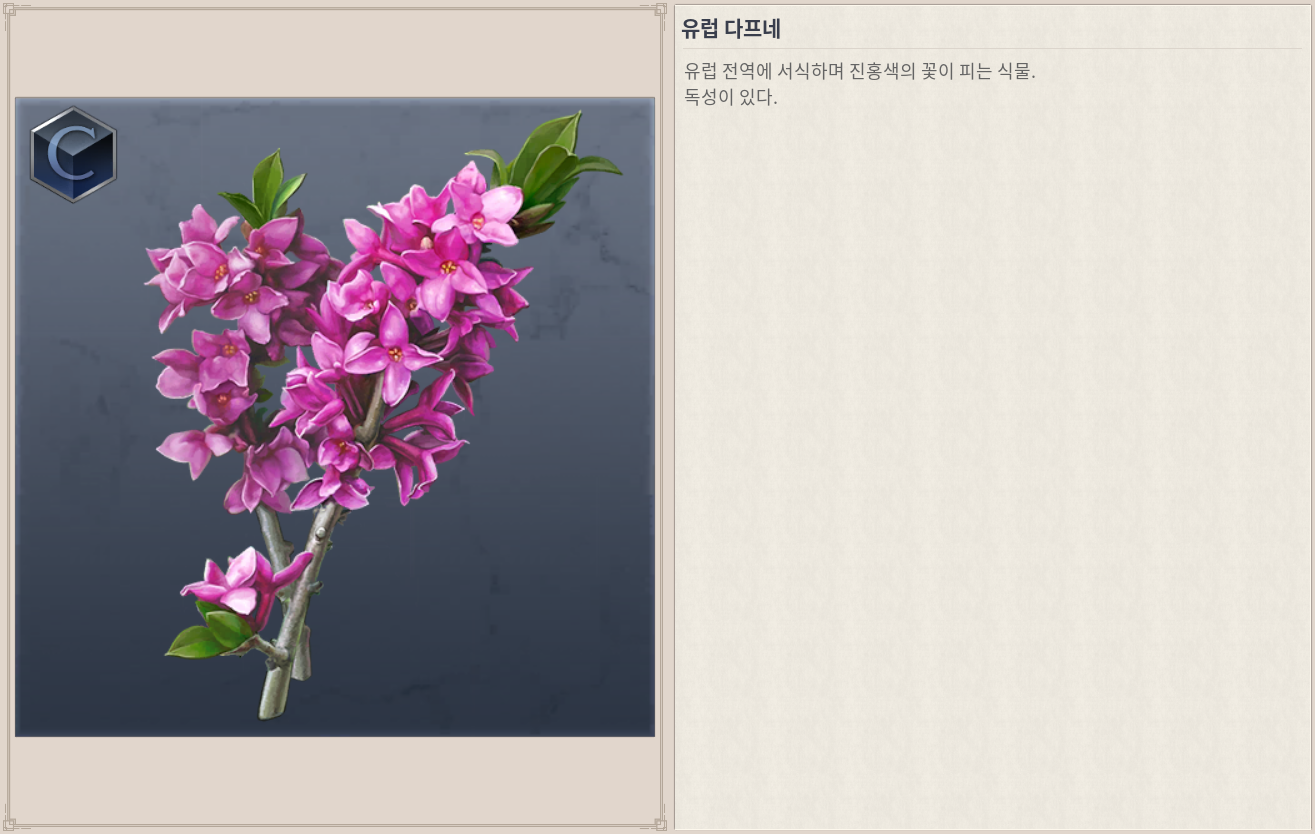Click the empty parchment area below the description
This screenshot has width=1315, height=834.
(x=992, y=470)
